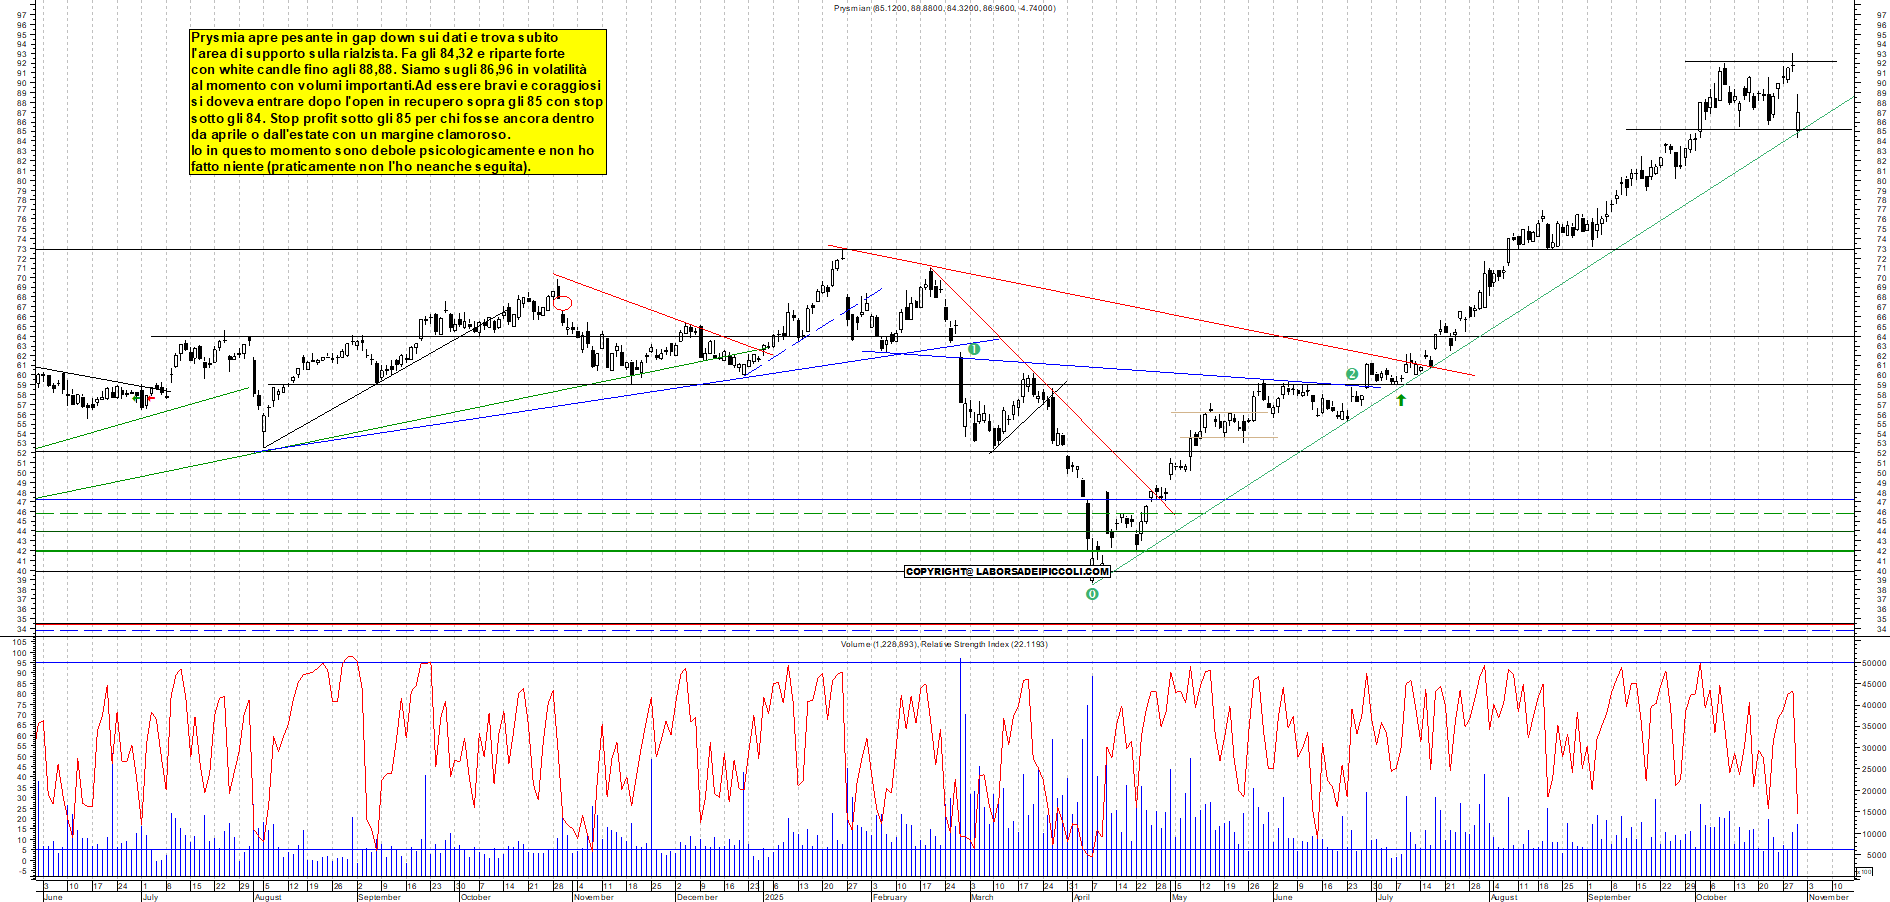
Task: Click the red left-pointing arrow marker near July 2024
Action: point(150,398)
